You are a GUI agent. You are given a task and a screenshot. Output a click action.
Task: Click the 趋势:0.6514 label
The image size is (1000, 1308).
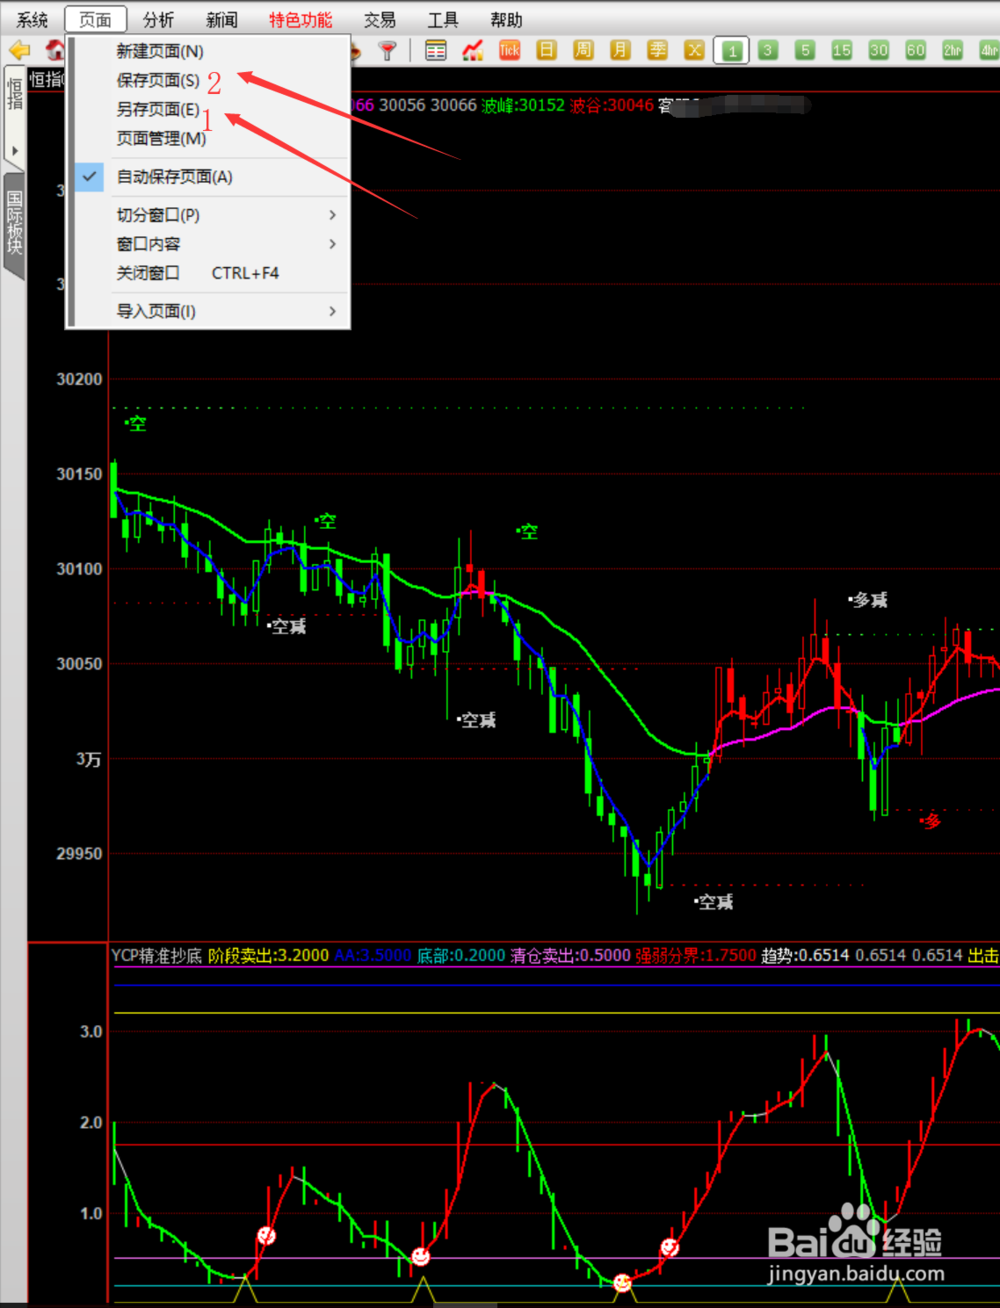click(x=805, y=955)
